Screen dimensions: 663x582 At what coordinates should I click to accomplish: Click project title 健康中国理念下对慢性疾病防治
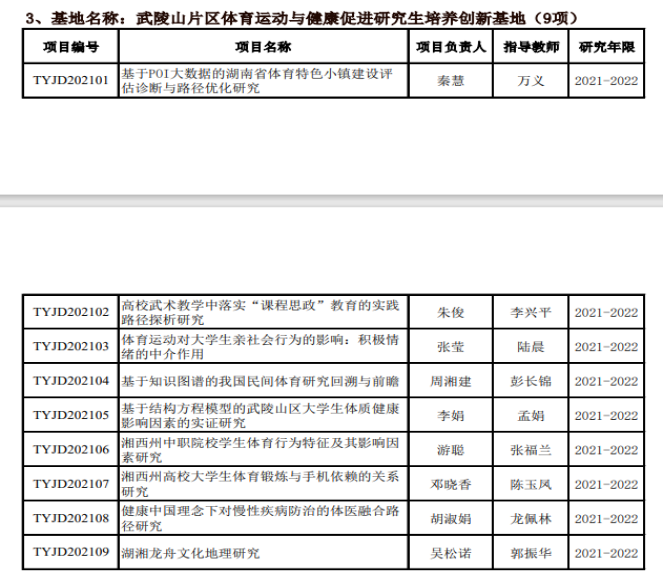(x=260, y=518)
